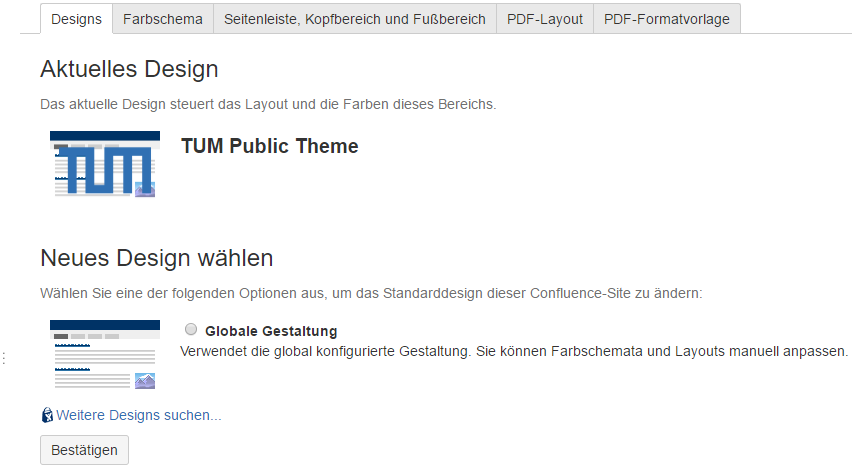This screenshot has width=852, height=468.
Task: Go to the PDF-Formatvorlage tab
Action: click(x=666, y=19)
